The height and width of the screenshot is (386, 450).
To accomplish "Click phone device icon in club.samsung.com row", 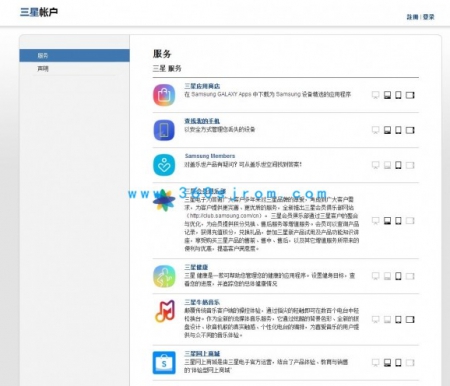I will (x=398, y=221).
